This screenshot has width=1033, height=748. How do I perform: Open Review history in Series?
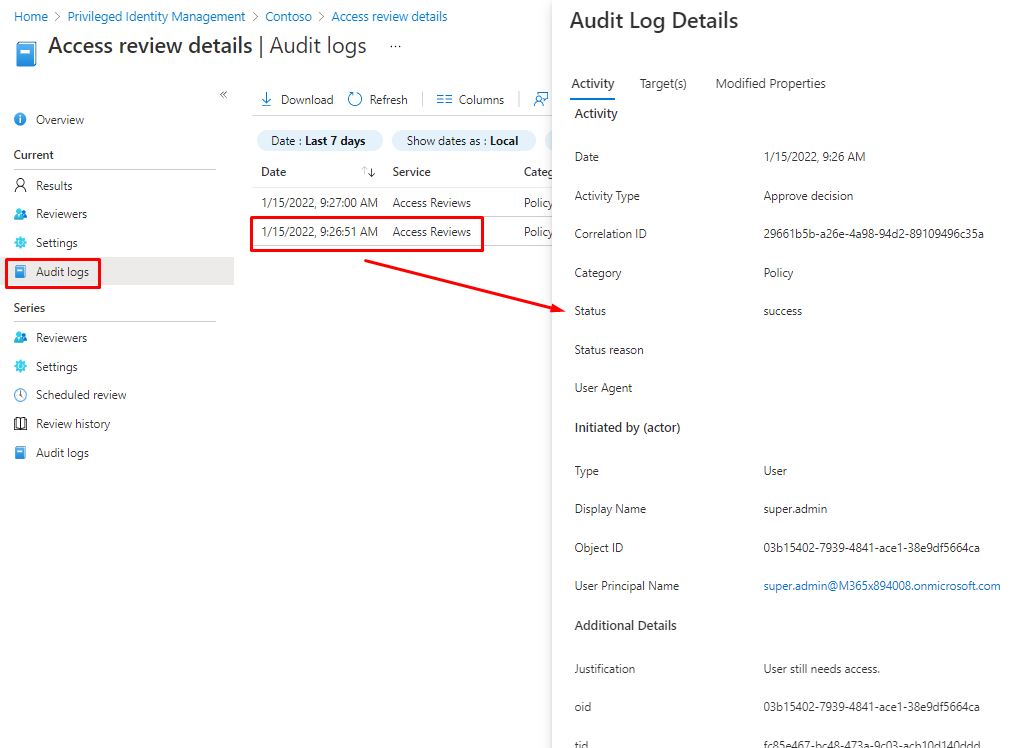click(x=72, y=424)
